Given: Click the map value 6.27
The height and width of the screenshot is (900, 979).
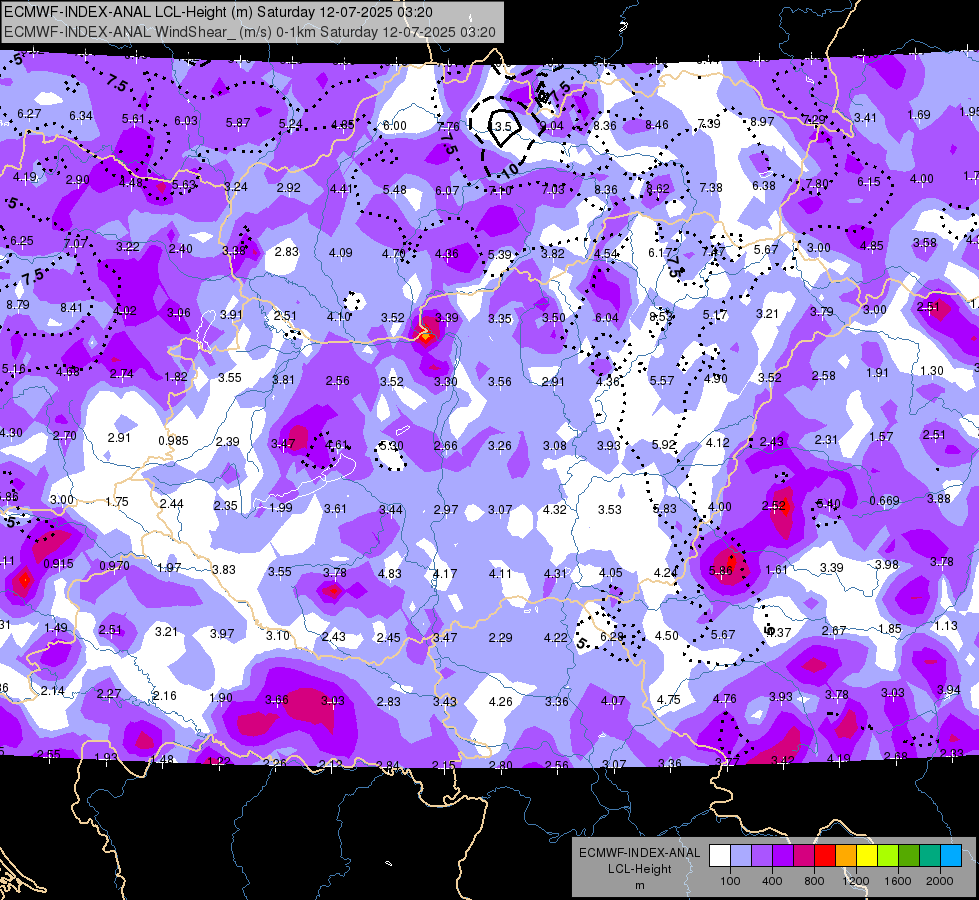Looking at the screenshot, I should point(29,114).
